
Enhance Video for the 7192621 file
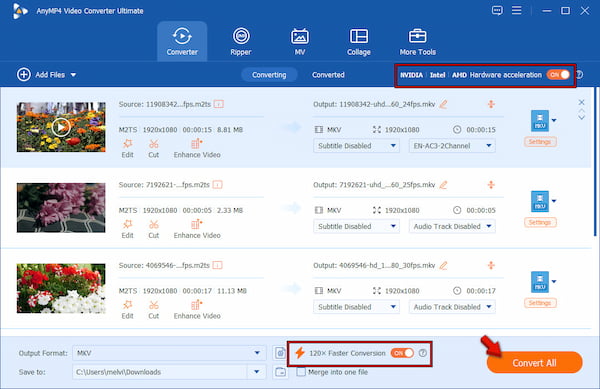tap(197, 229)
